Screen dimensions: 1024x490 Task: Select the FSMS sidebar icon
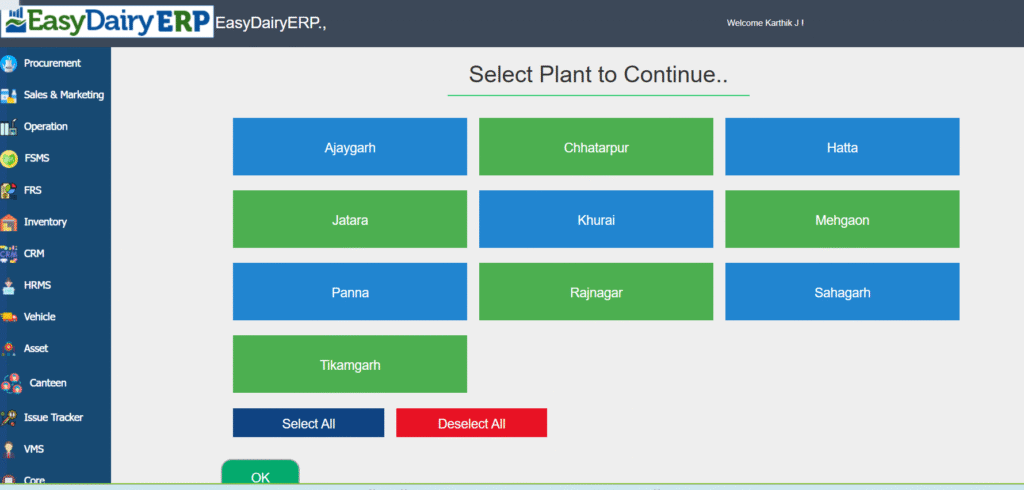click(9, 158)
